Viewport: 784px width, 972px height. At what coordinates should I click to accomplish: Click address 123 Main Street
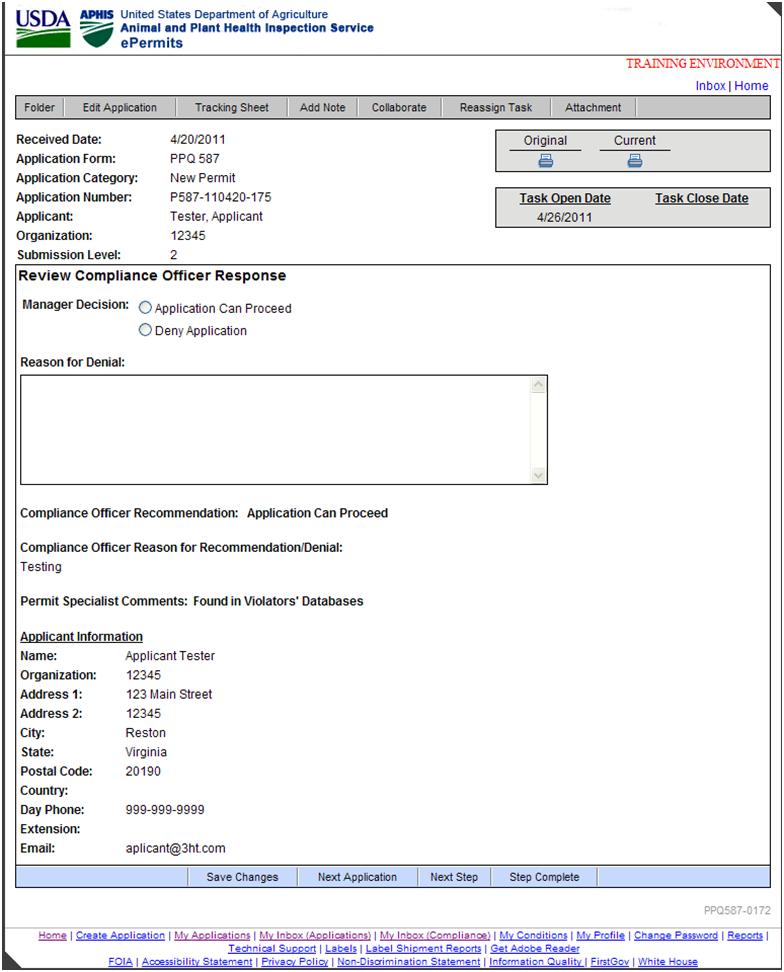tap(169, 694)
